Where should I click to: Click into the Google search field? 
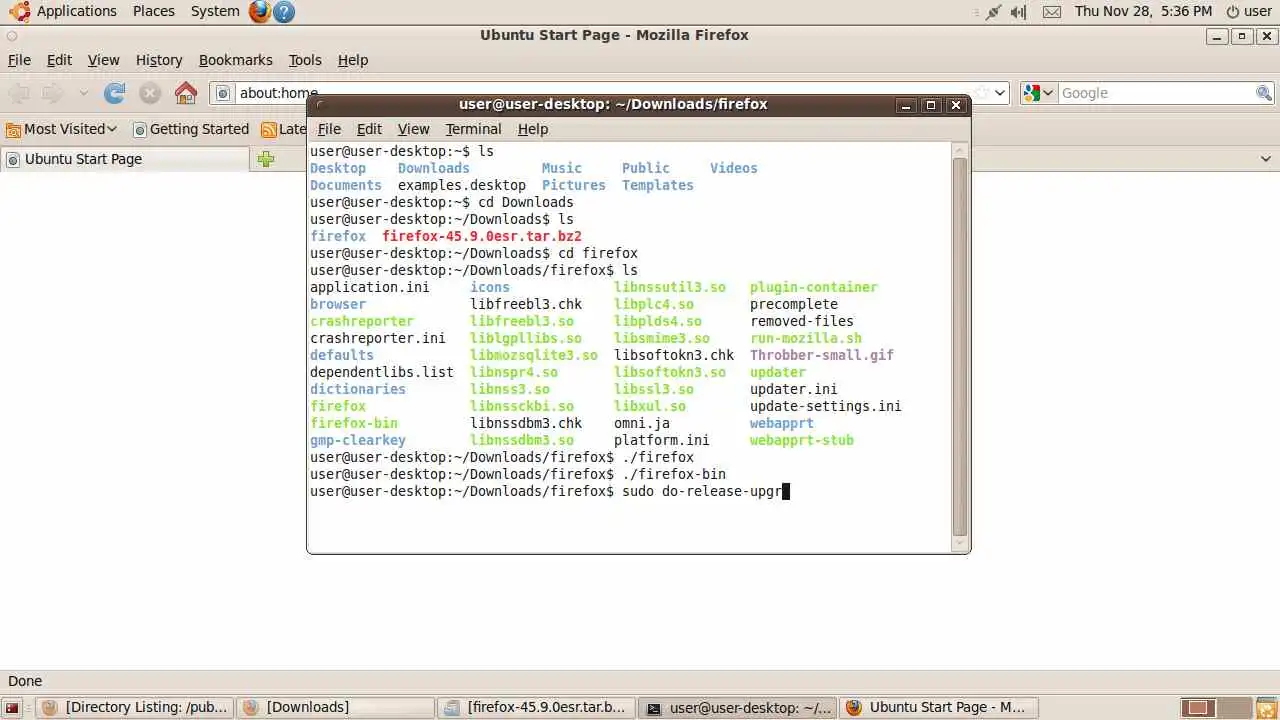coord(1156,93)
